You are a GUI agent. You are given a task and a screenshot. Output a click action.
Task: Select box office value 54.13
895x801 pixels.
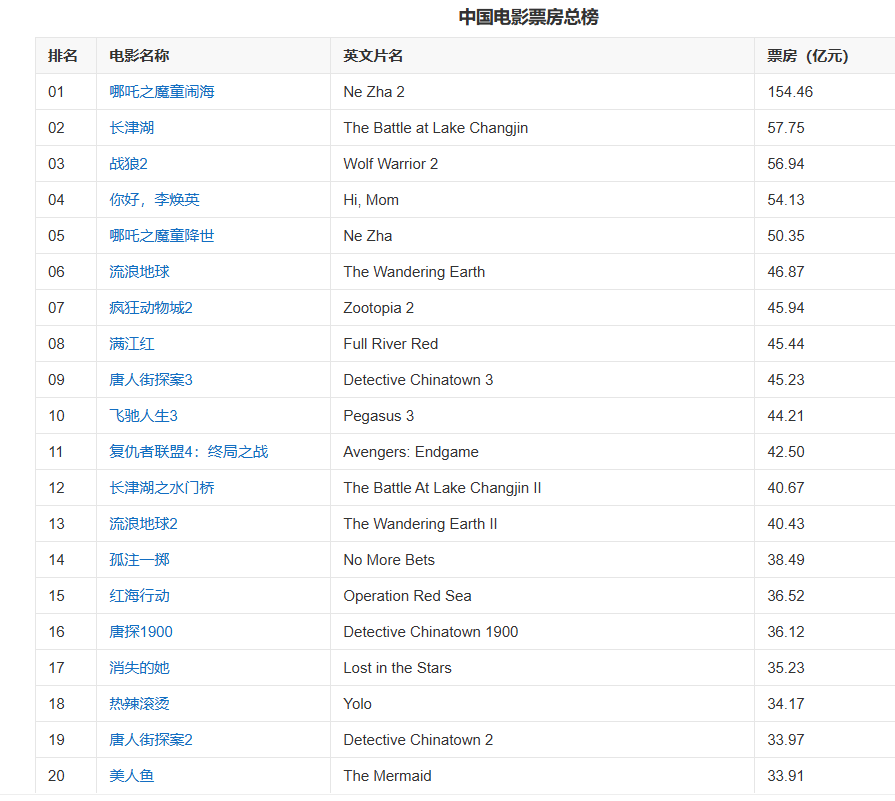pyautogui.click(x=785, y=200)
